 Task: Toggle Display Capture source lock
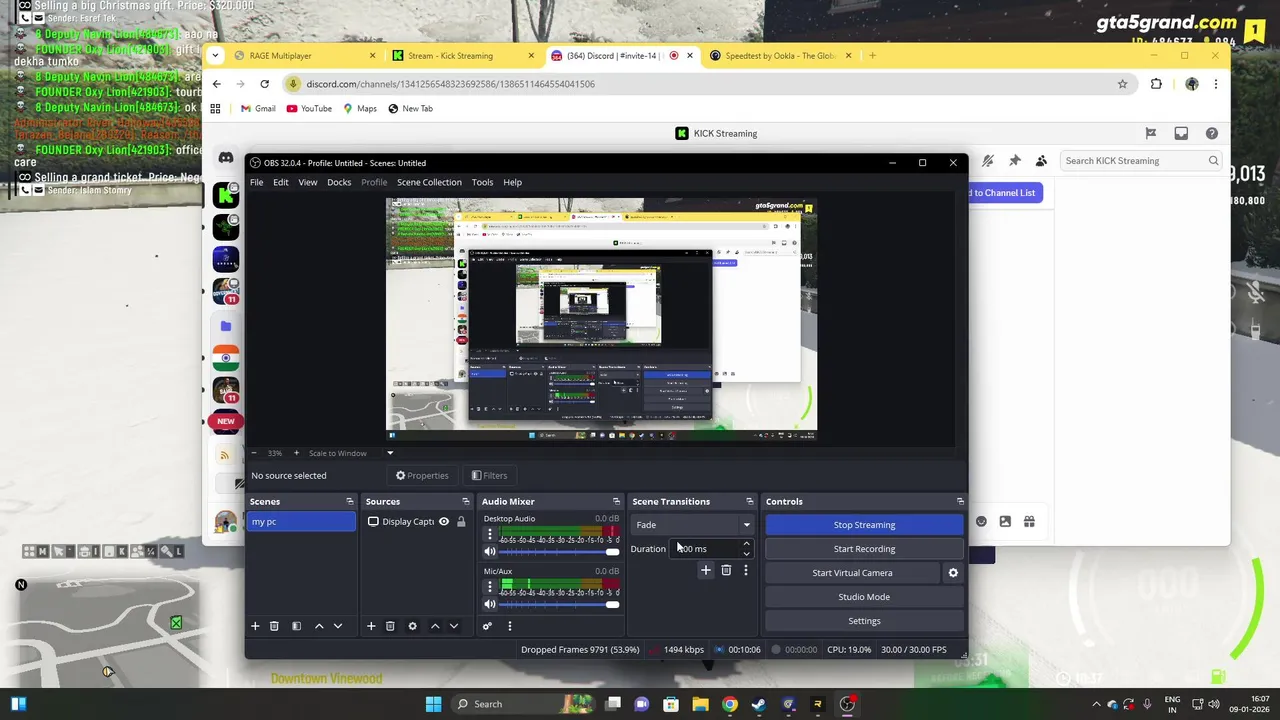point(461,522)
